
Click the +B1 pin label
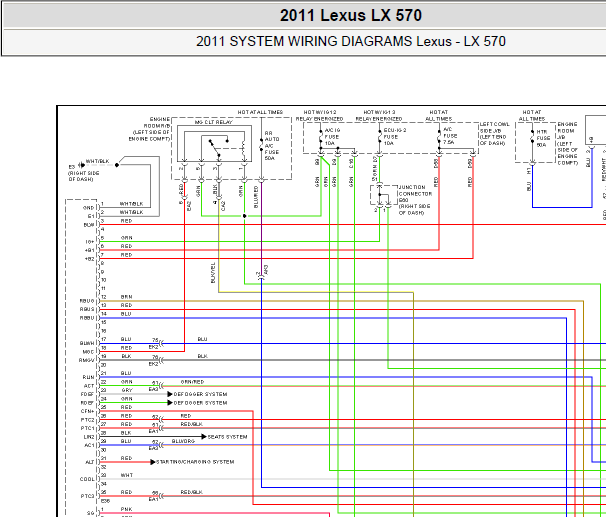point(89,250)
